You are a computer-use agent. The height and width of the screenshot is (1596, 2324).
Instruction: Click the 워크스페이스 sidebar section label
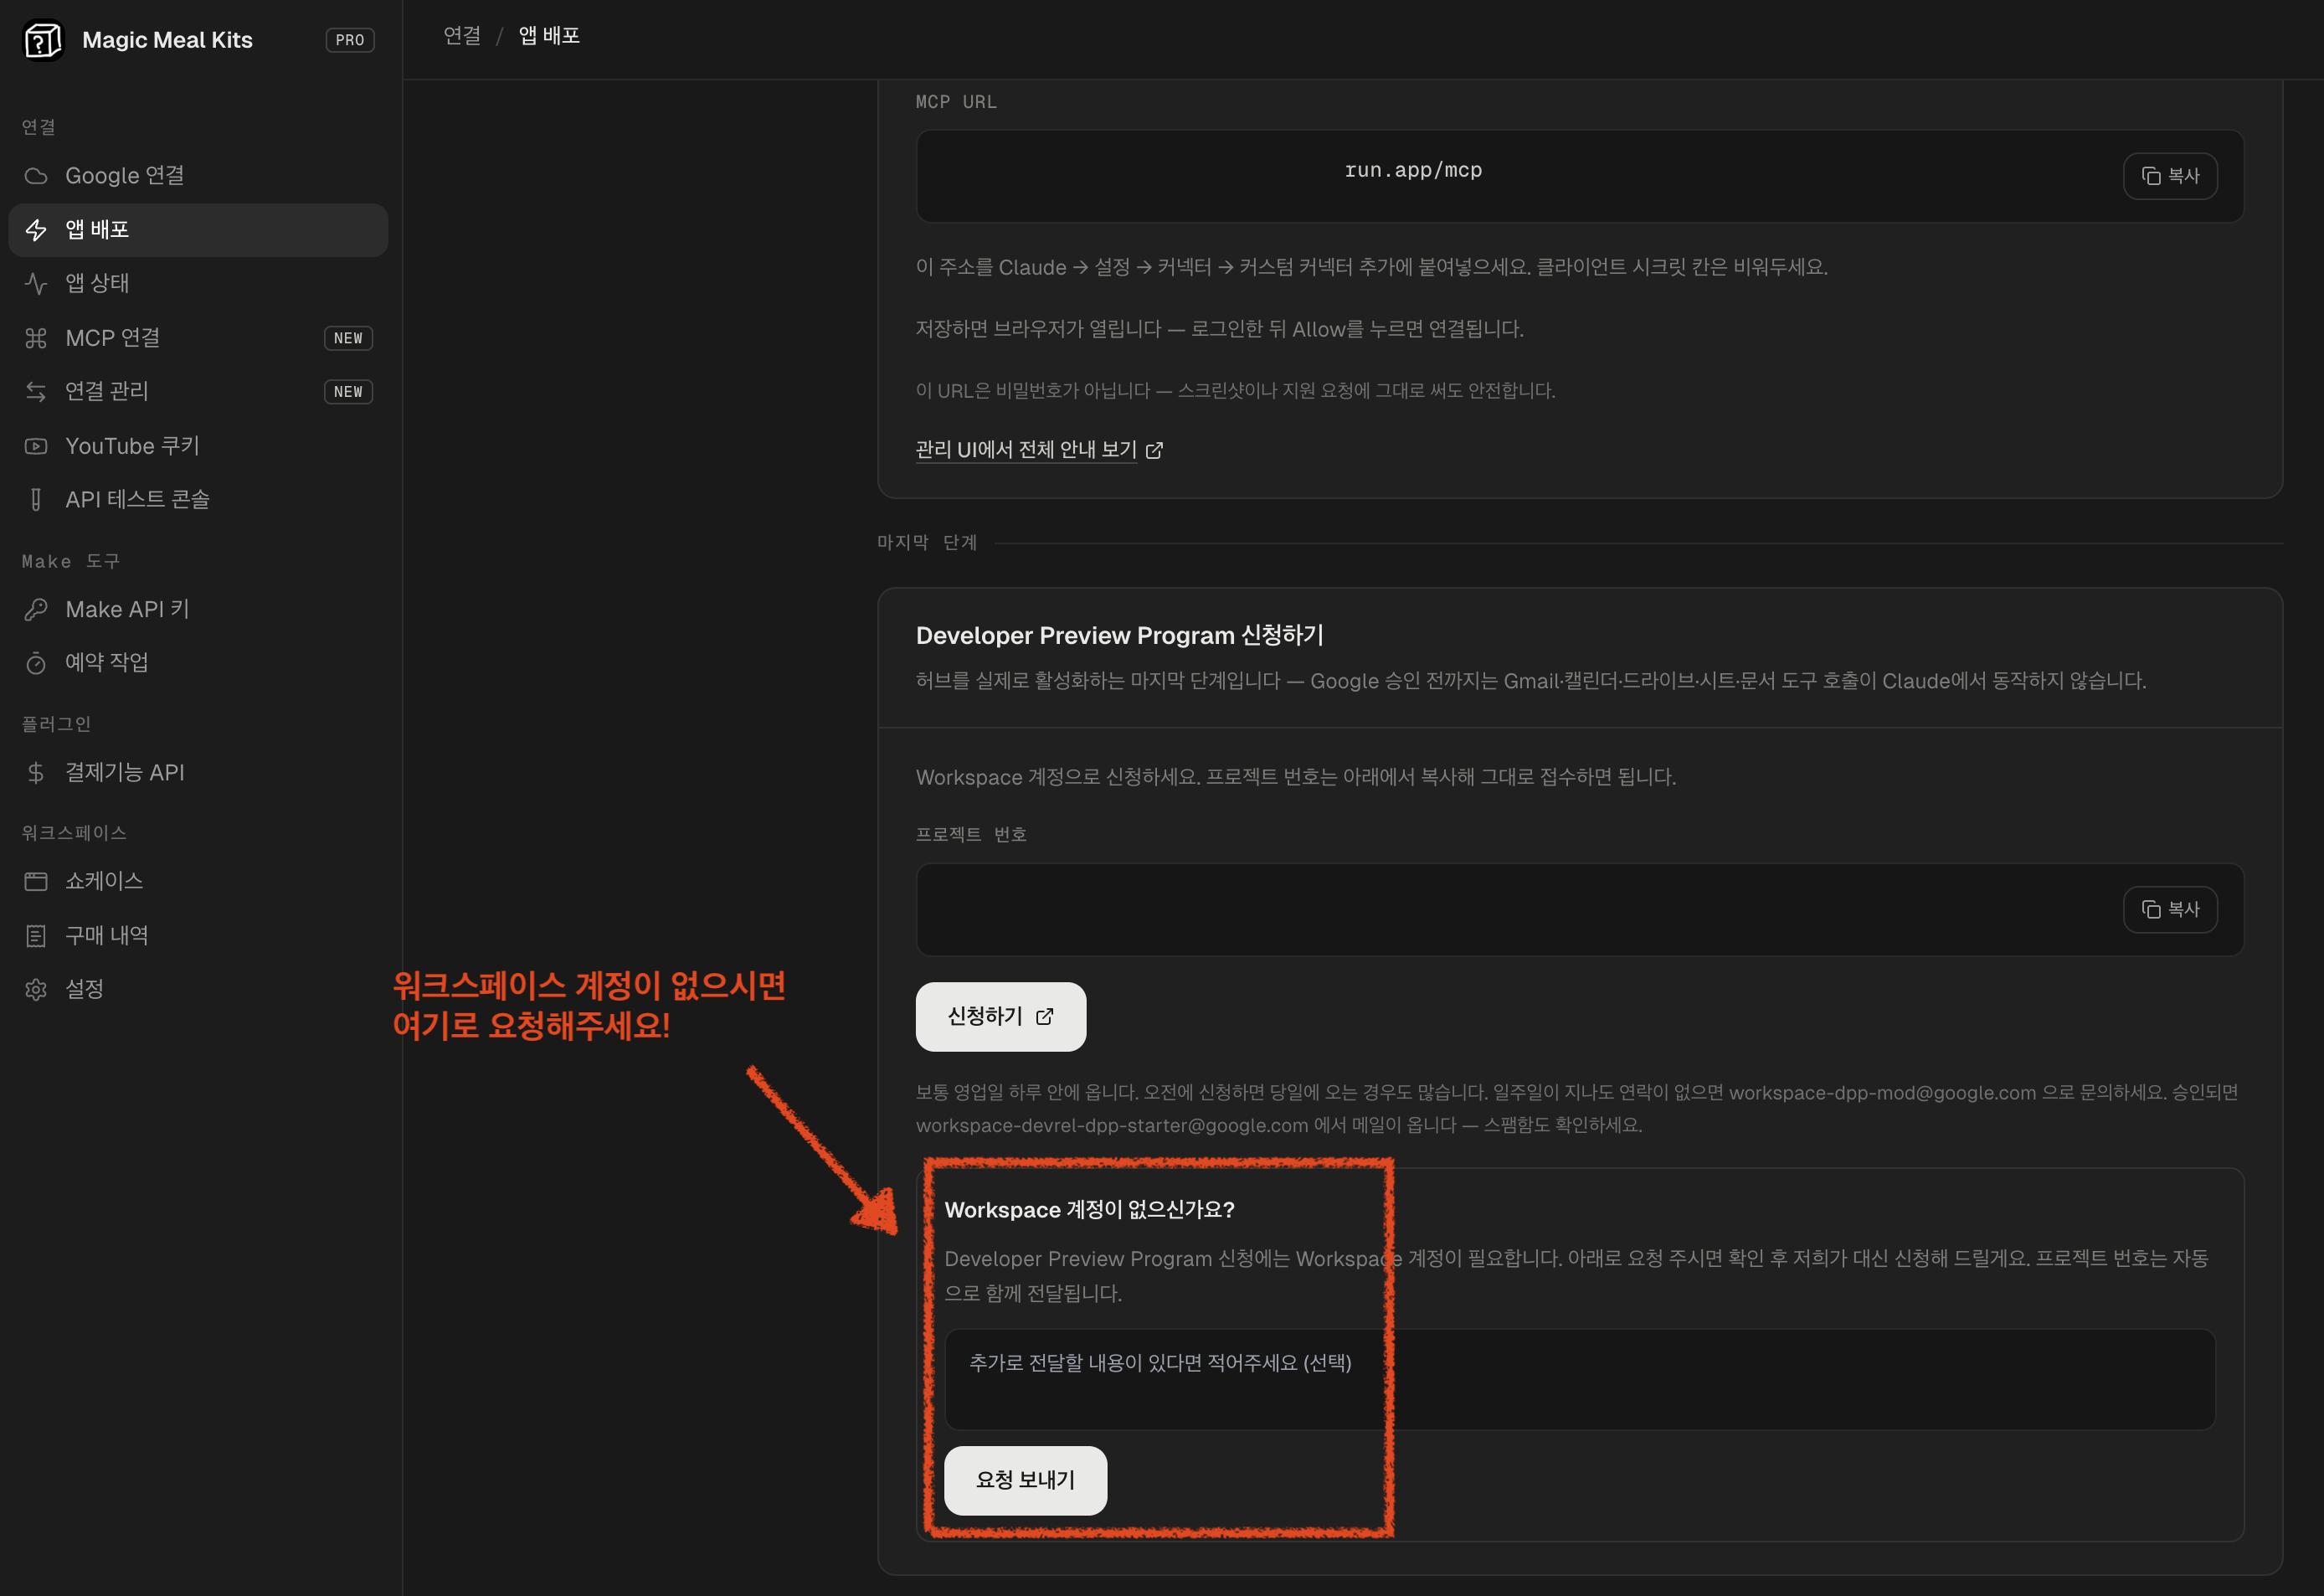tap(74, 833)
